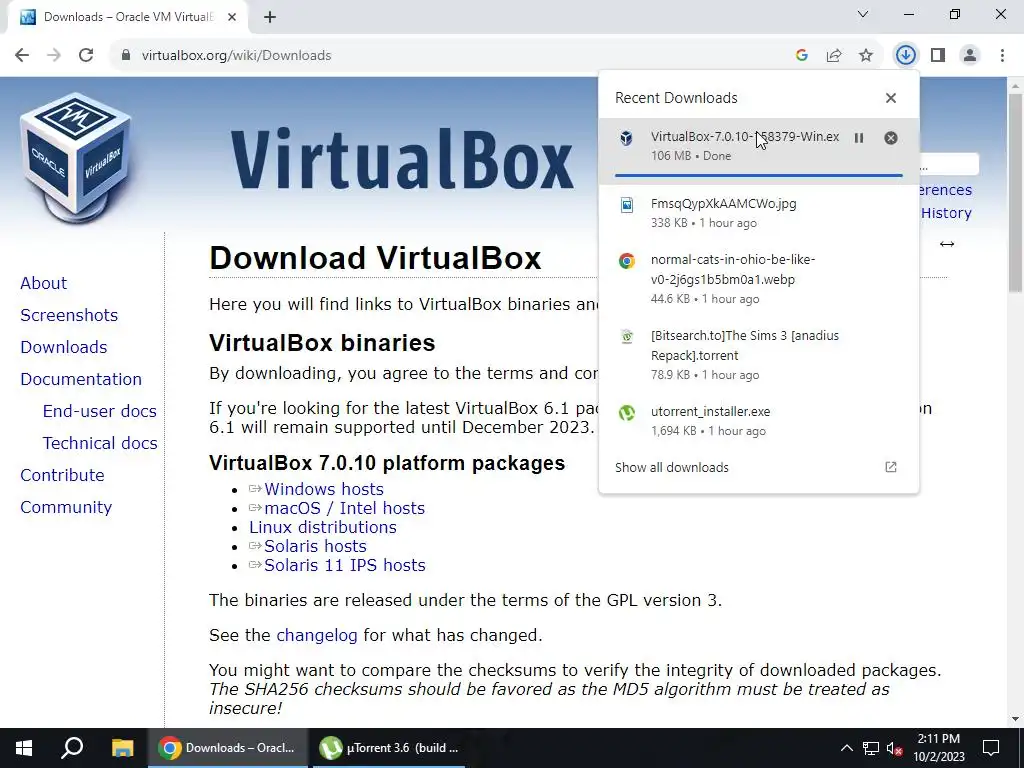This screenshot has height=768, width=1024.
Task: Click the Chrome icon beside webp download
Action: click(626, 261)
